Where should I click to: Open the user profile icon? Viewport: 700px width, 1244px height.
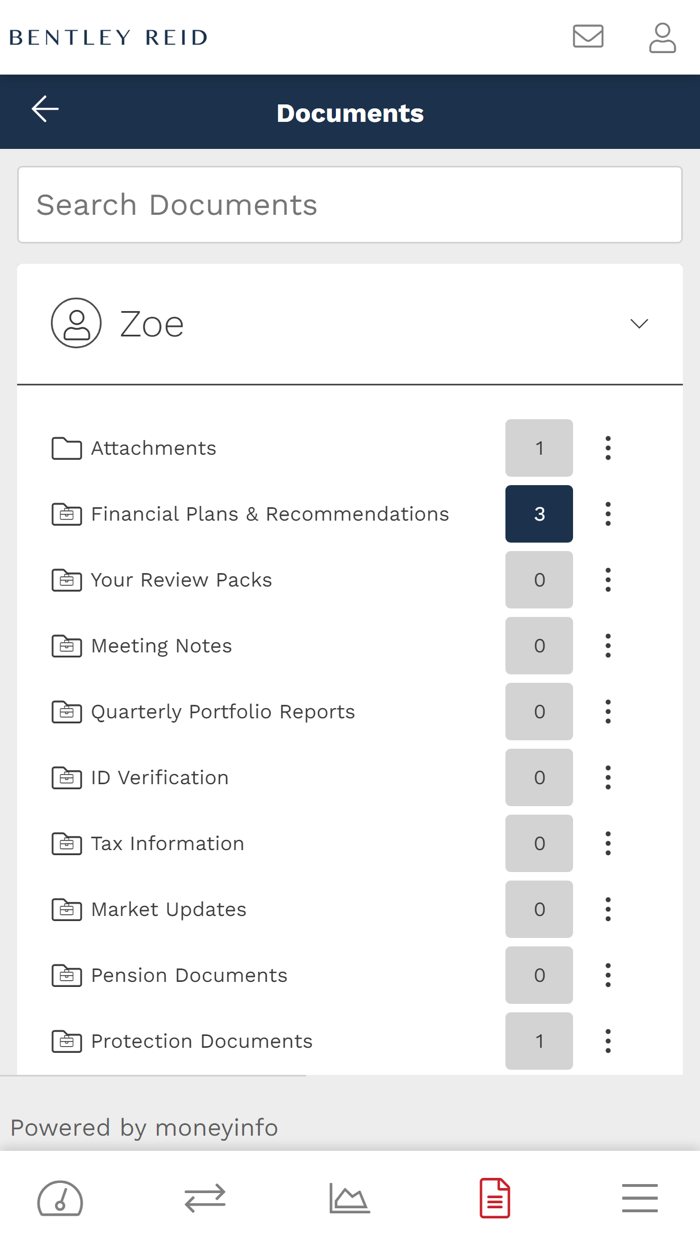point(662,37)
